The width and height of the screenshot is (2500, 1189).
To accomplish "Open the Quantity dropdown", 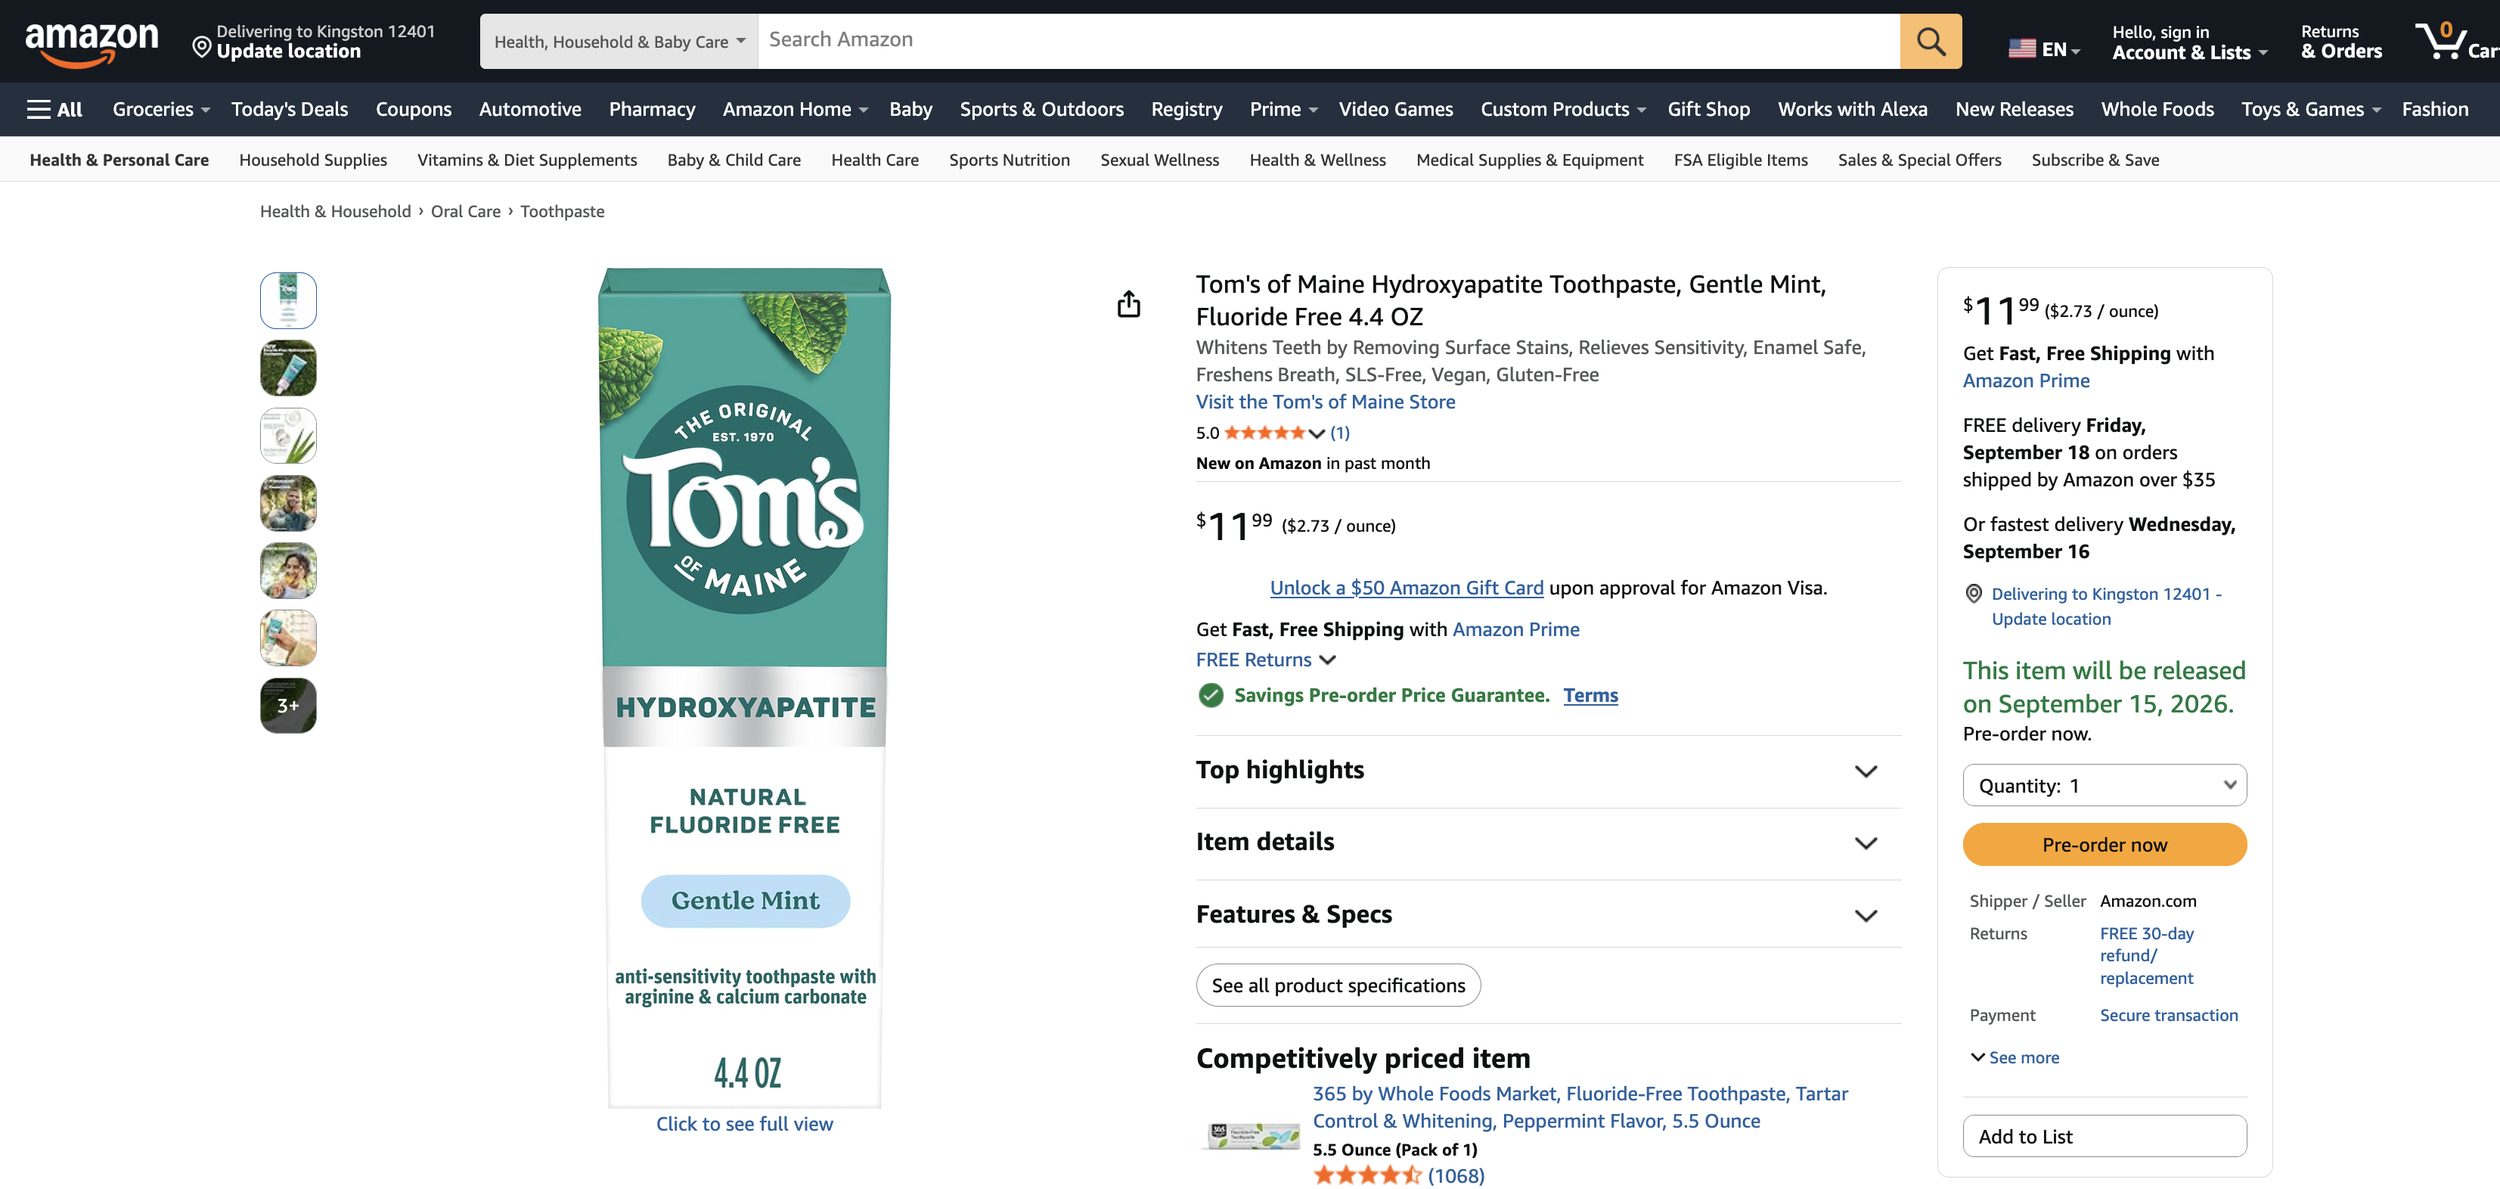I will [x=2104, y=785].
